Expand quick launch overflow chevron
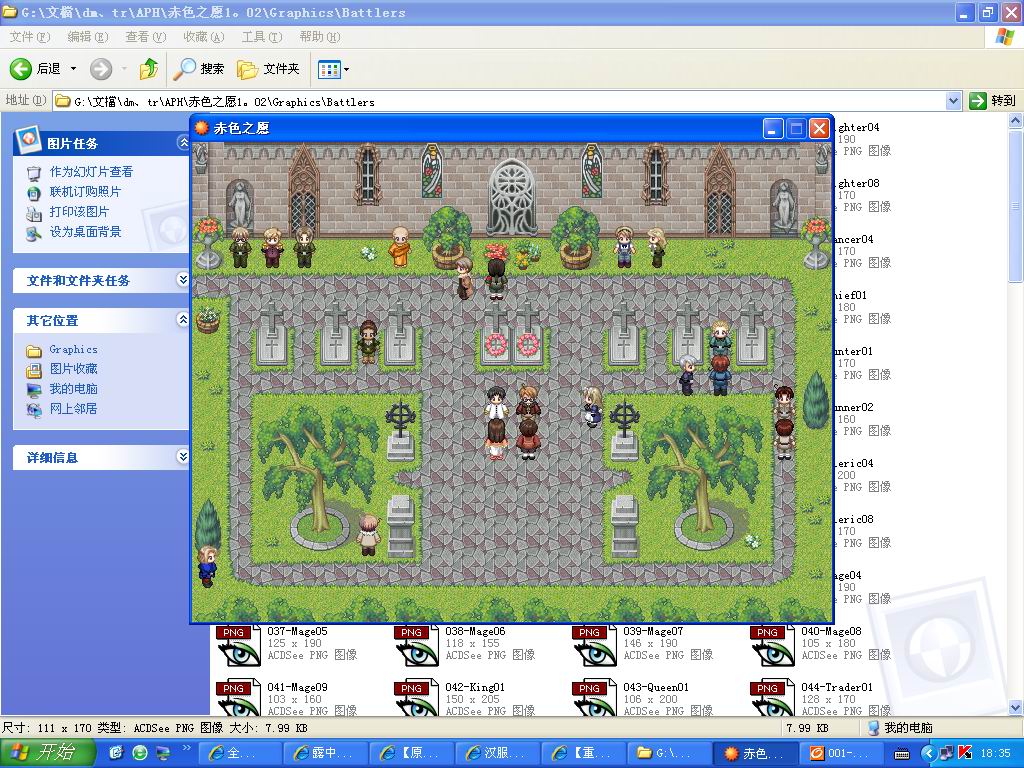Image resolution: width=1024 pixels, height=768 pixels. pyautogui.click(x=186, y=748)
